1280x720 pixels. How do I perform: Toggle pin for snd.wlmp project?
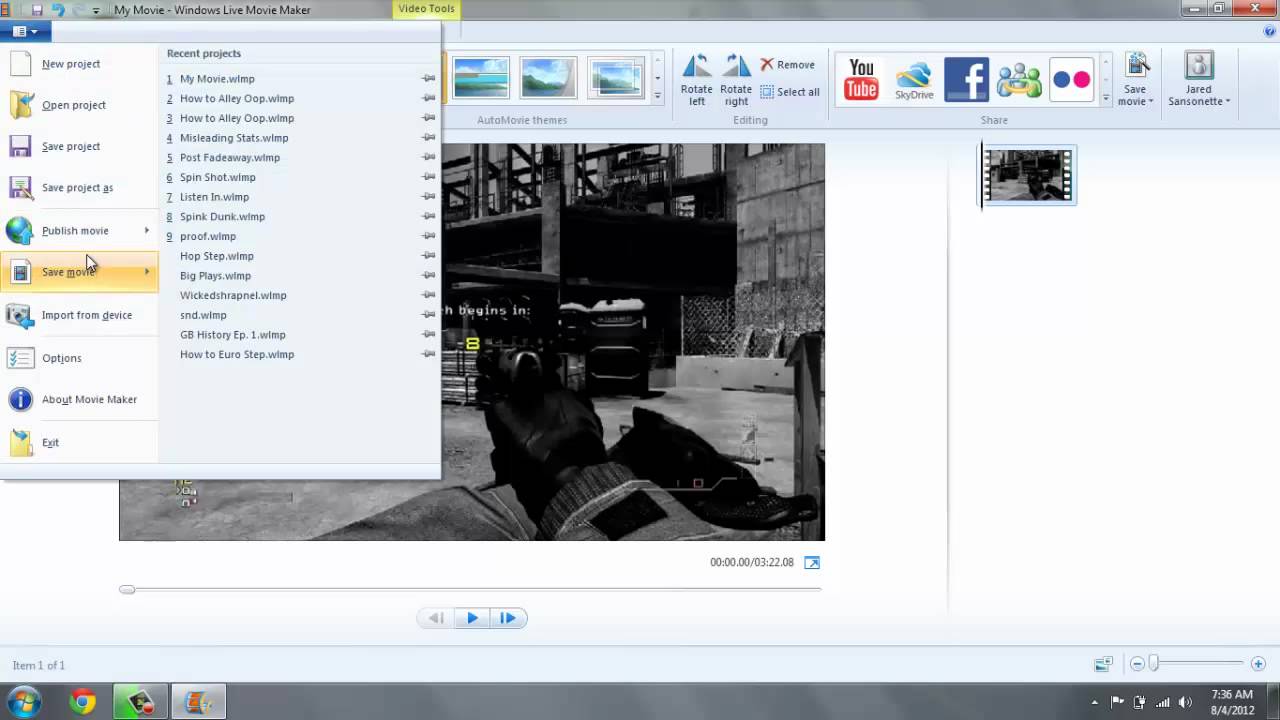pyautogui.click(x=428, y=315)
